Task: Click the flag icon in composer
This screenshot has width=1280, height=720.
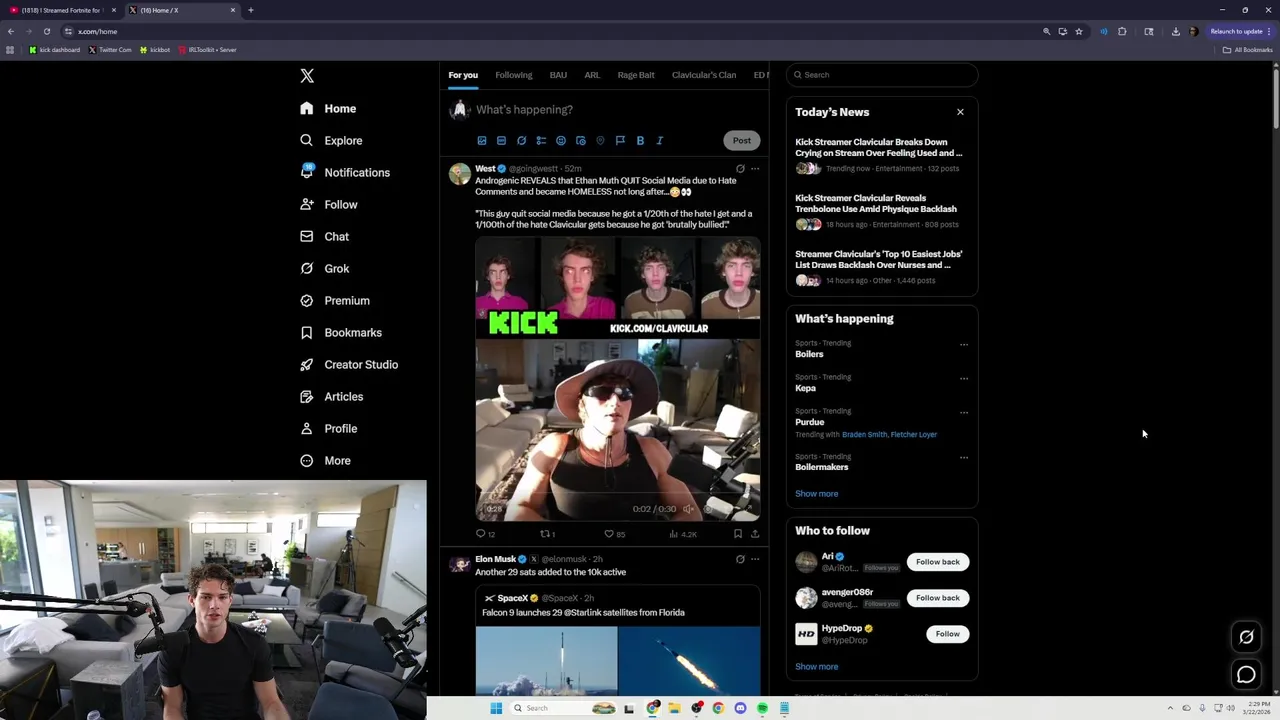Action: [x=620, y=141]
